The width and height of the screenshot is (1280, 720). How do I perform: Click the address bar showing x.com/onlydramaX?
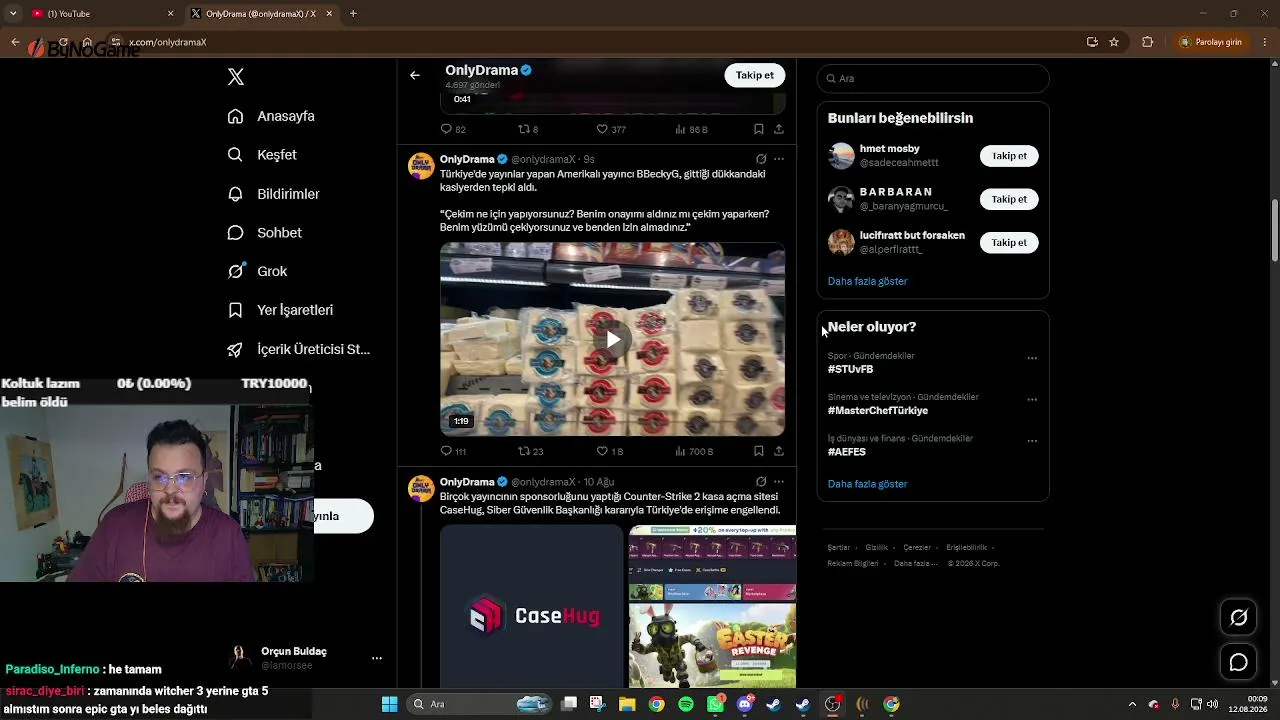600,42
